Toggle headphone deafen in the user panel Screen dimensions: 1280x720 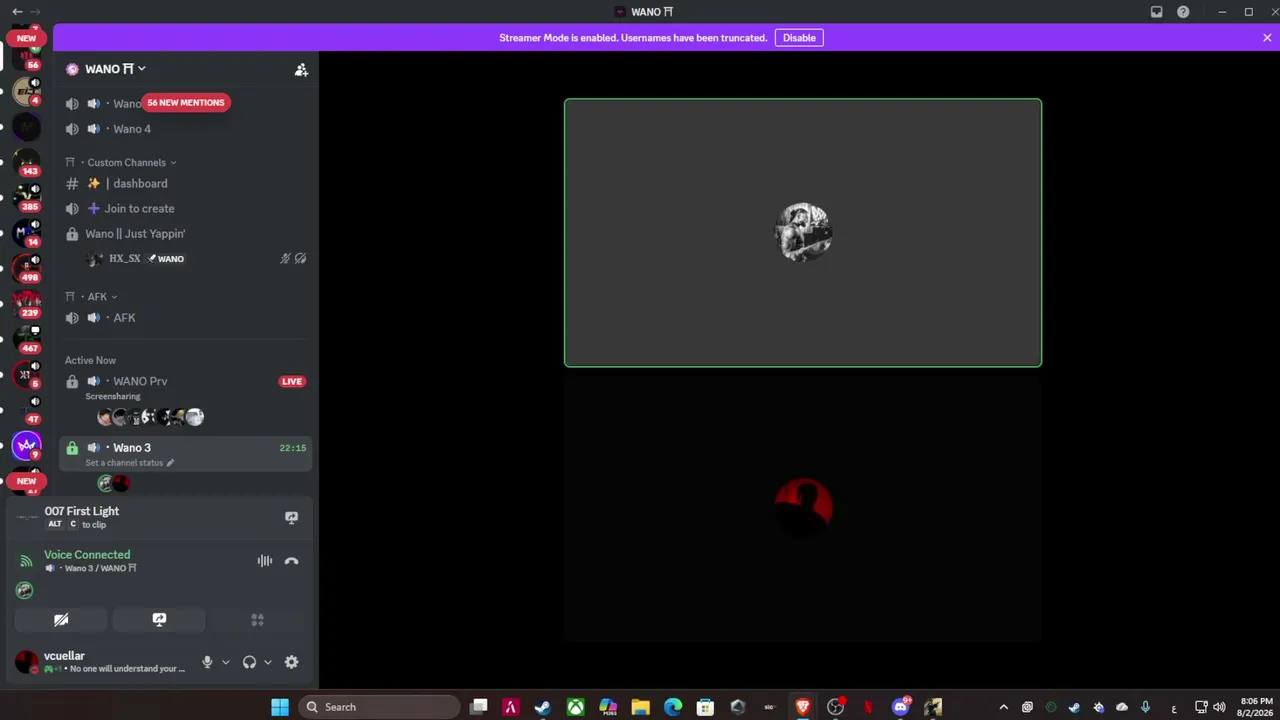tap(250, 662)
